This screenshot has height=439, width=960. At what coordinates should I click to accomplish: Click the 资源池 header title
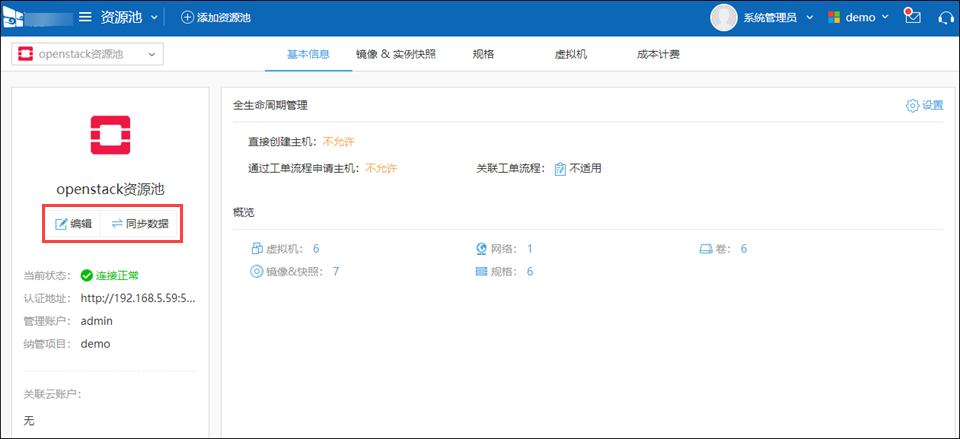click(121, 17)
